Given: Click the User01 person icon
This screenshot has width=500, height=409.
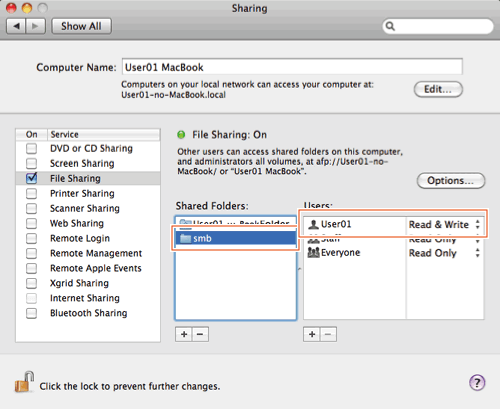Looking at the screenshot, I should tap(313, 224).
